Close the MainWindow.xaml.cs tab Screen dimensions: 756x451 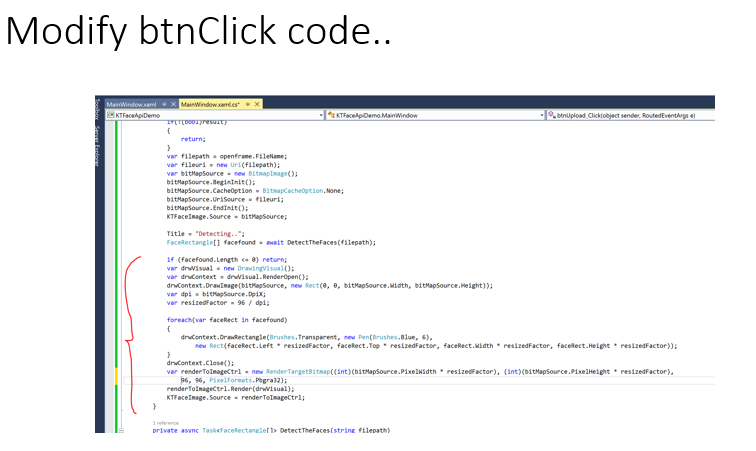tap(258, 104)
